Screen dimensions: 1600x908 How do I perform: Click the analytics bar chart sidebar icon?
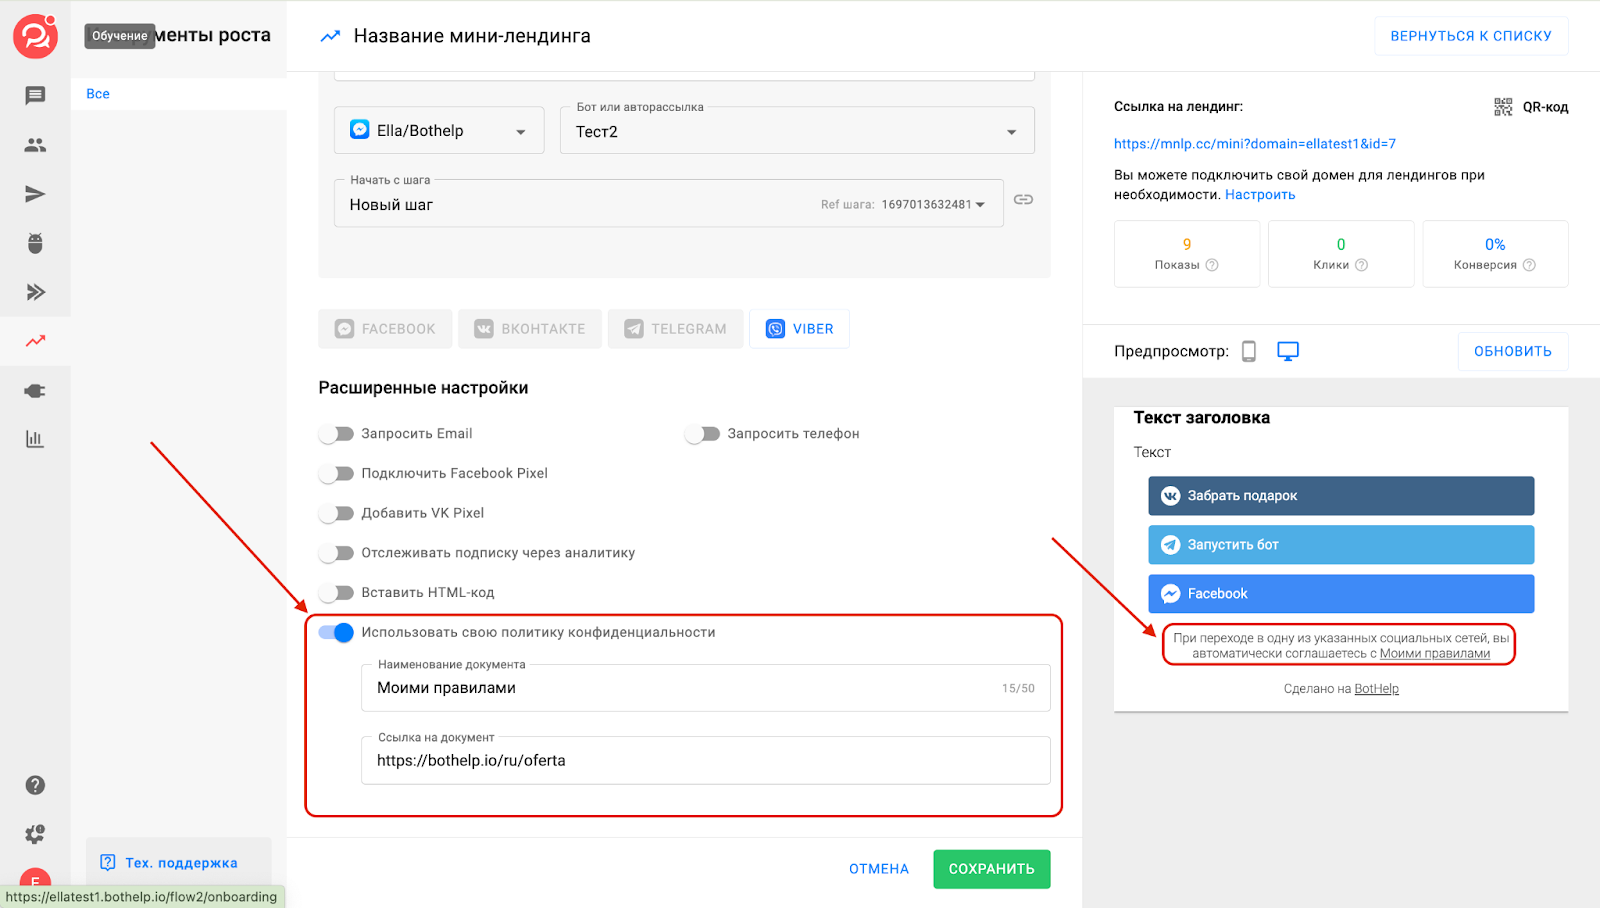coord(35,439)
